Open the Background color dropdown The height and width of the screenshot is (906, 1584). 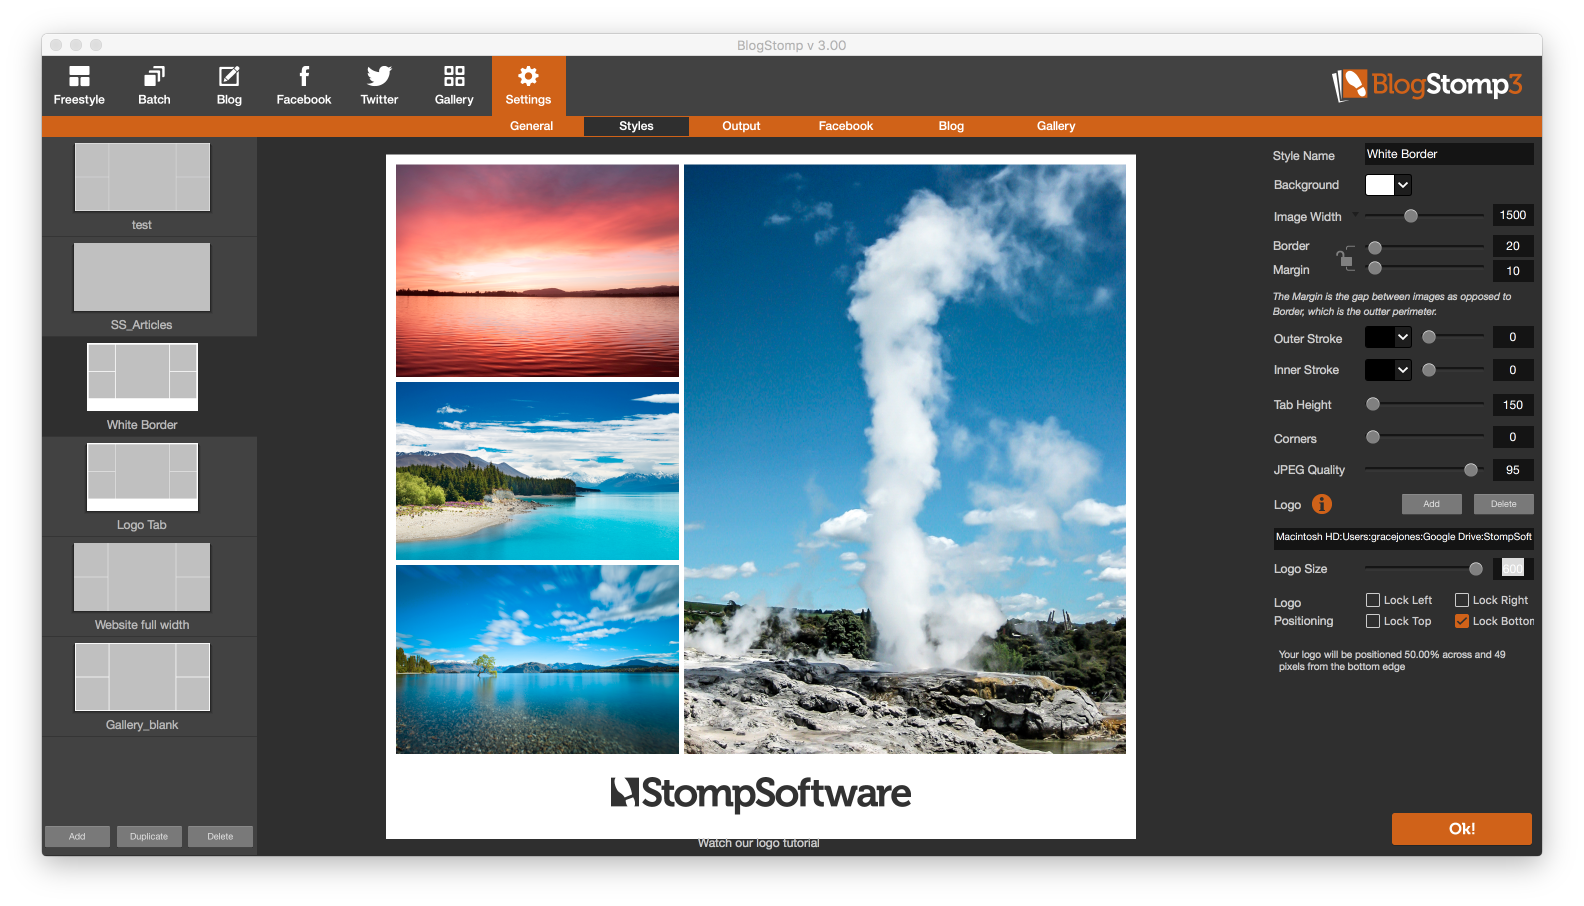pyautogui.click(x=1403, y=185)
